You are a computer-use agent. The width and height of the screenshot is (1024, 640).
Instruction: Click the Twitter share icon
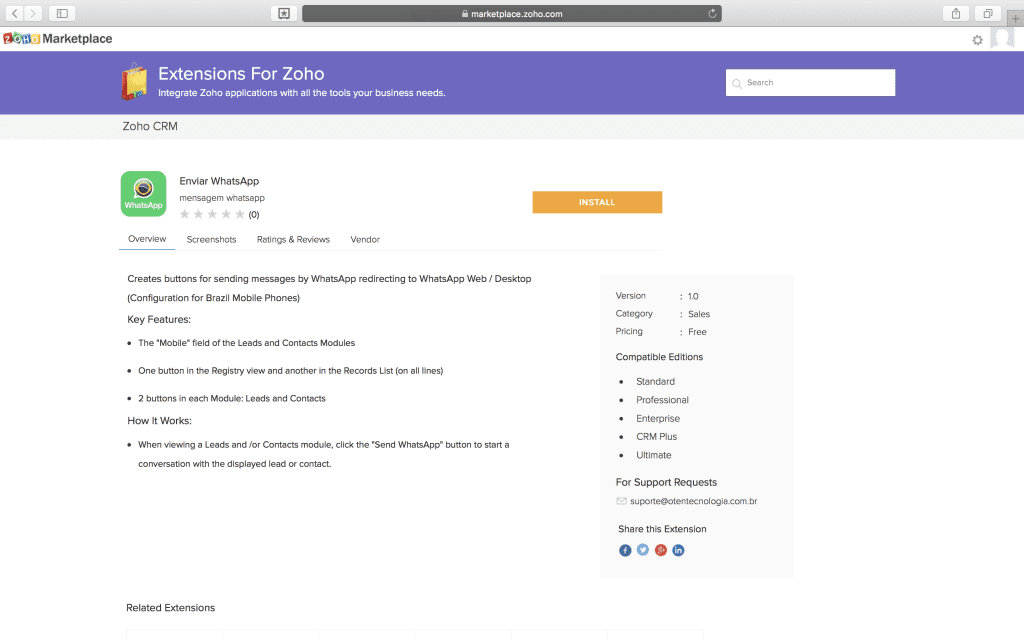click(643, 550)
